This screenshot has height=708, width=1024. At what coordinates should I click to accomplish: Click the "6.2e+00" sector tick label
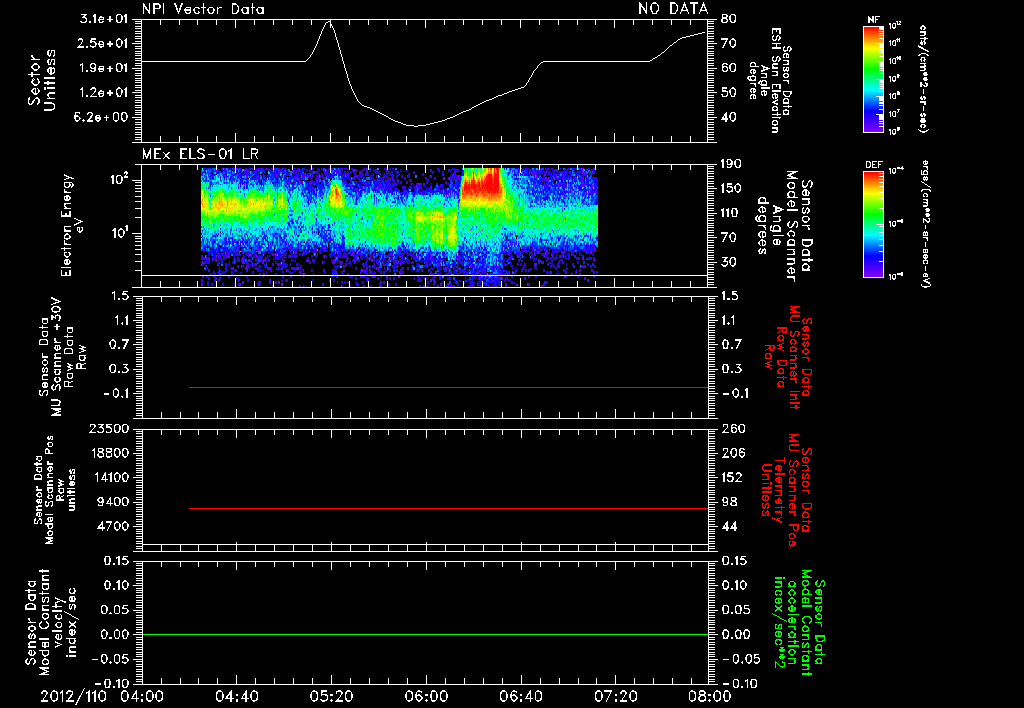pyautogui.click(x=103, y=118)
